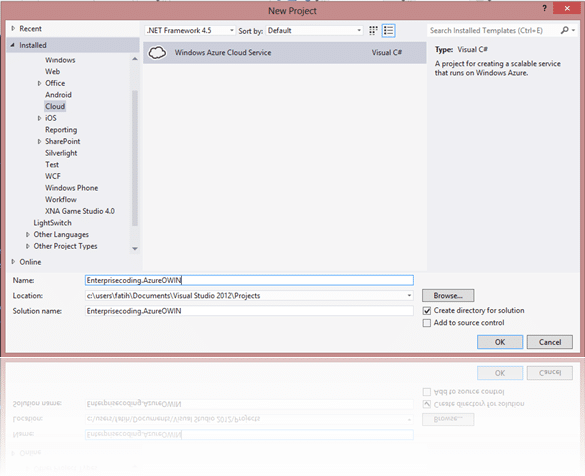Open the .NET Framework 4.5 dropdown
This screenshot has width=585, height=476.
coord(190,31)
